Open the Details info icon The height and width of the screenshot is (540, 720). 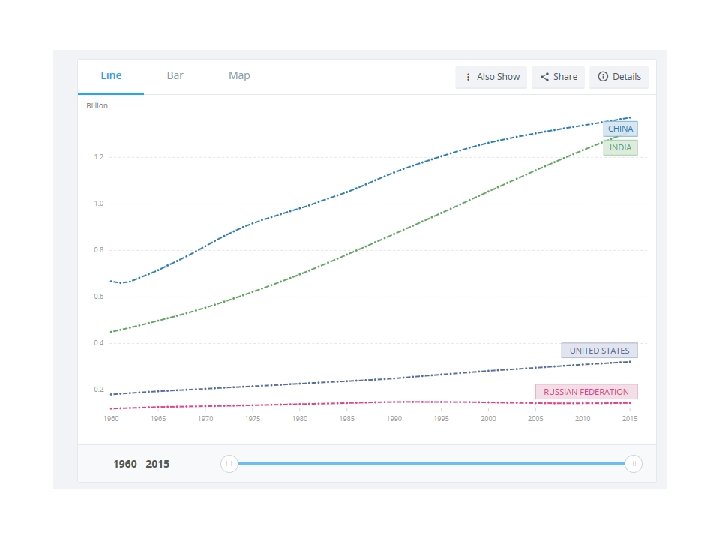pos(603,77)
